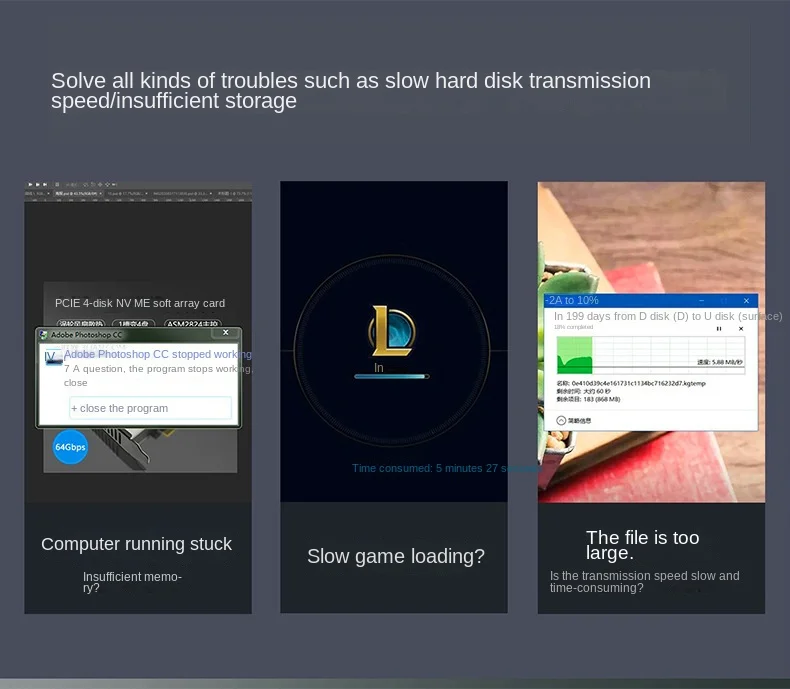Screen dimensions: 790x689
Task: Click the blue 64Gbps badge
Action: click(x=70, y=447)
